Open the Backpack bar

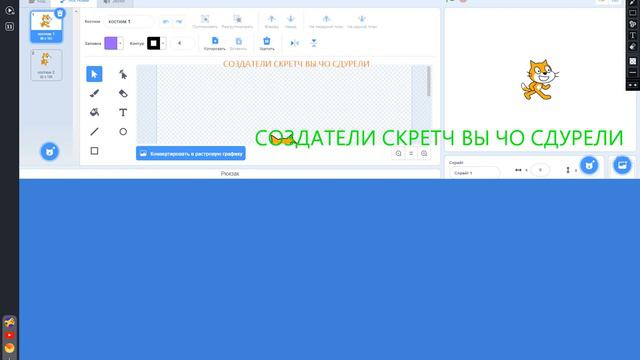click(x=230, y=173)
